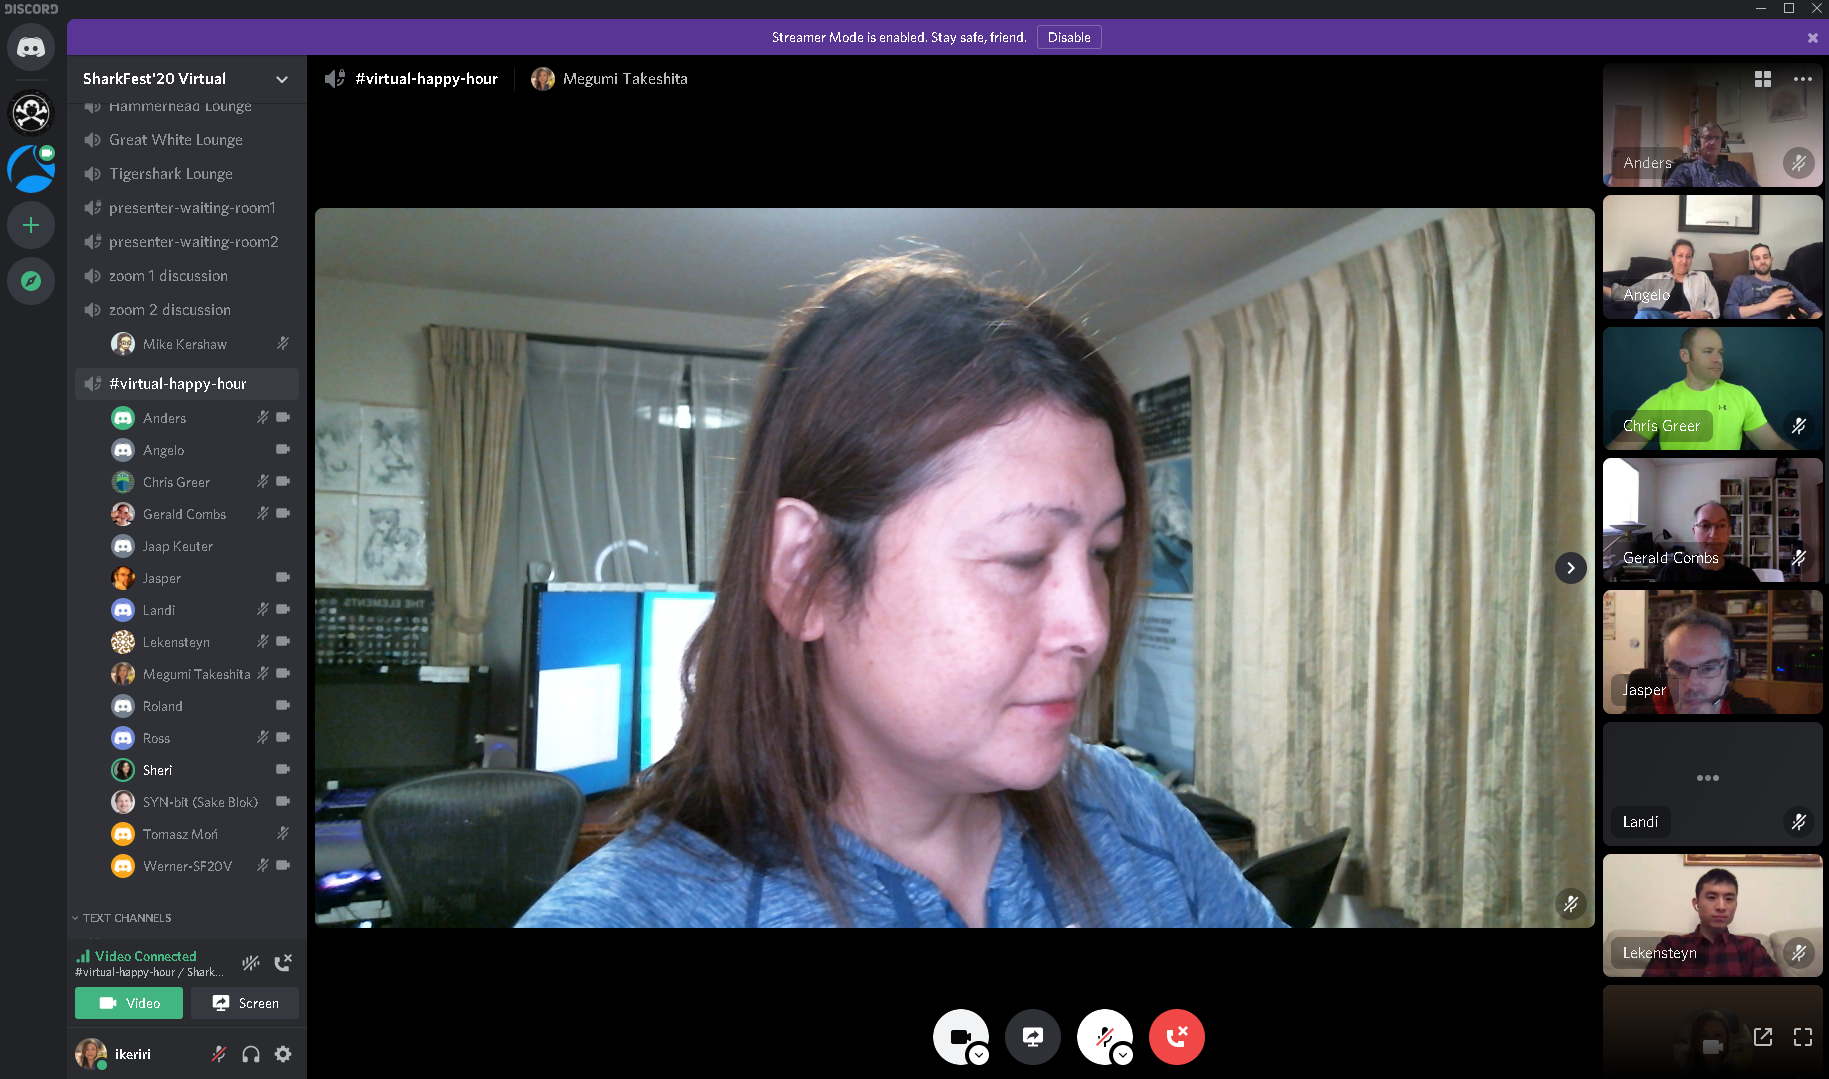Click ikeriri user avatar
Image resolution: width=1829 pixels, height=1079 pixels.
coord(91,1054)
